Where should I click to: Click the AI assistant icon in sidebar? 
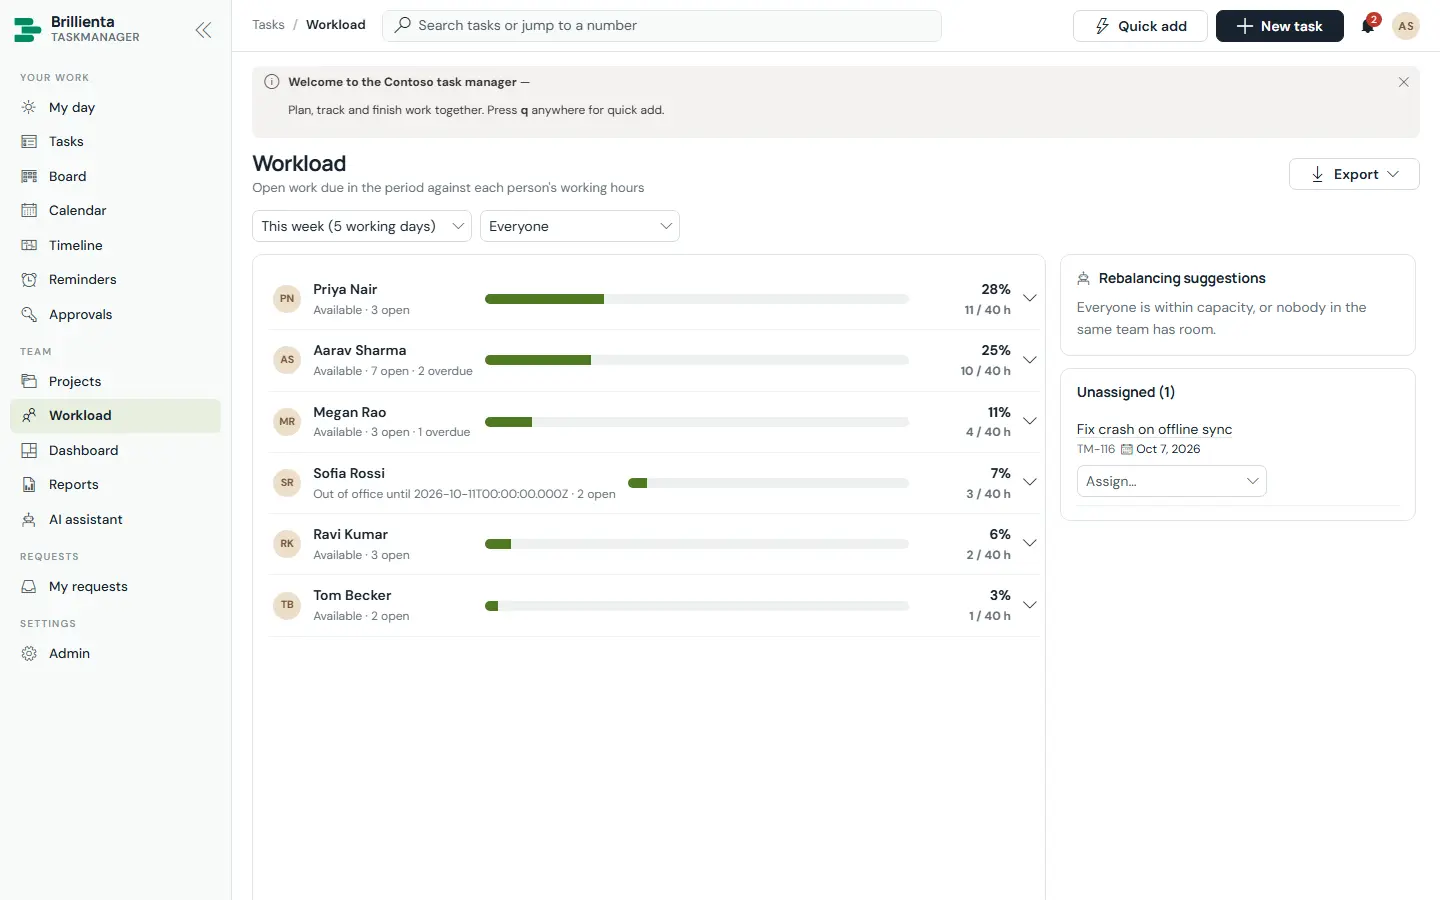tap(29, 519)
